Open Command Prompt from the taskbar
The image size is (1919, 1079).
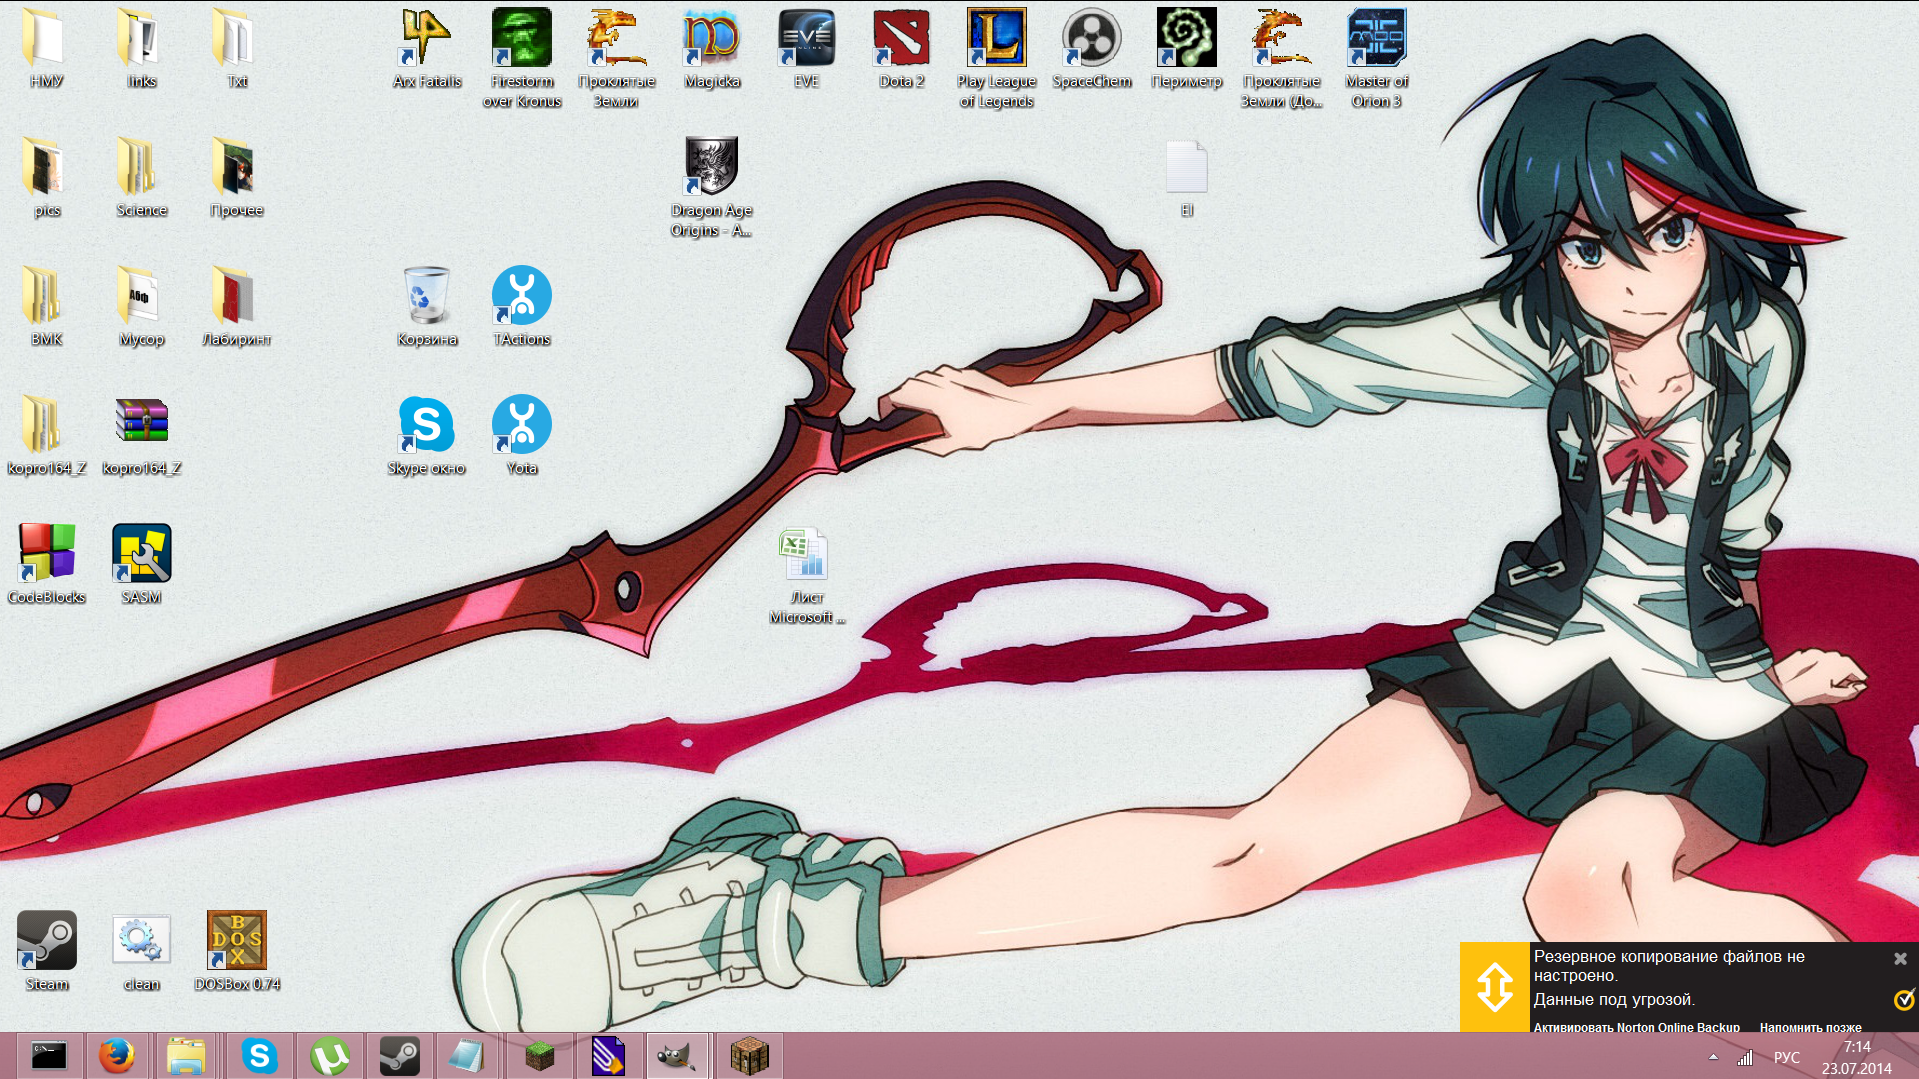pos(49,1056)
